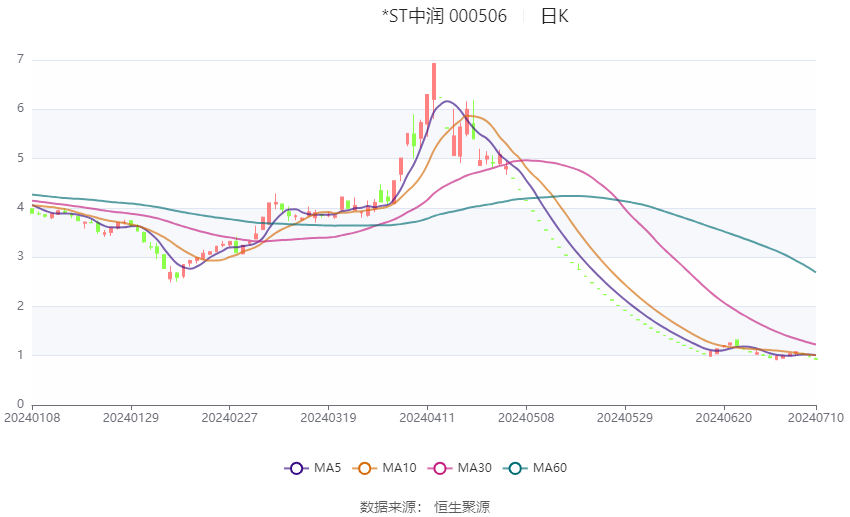Click the y-axis value 5
Image resolution: width=850 pixels, height=517 pixels.
coord(21,158)
